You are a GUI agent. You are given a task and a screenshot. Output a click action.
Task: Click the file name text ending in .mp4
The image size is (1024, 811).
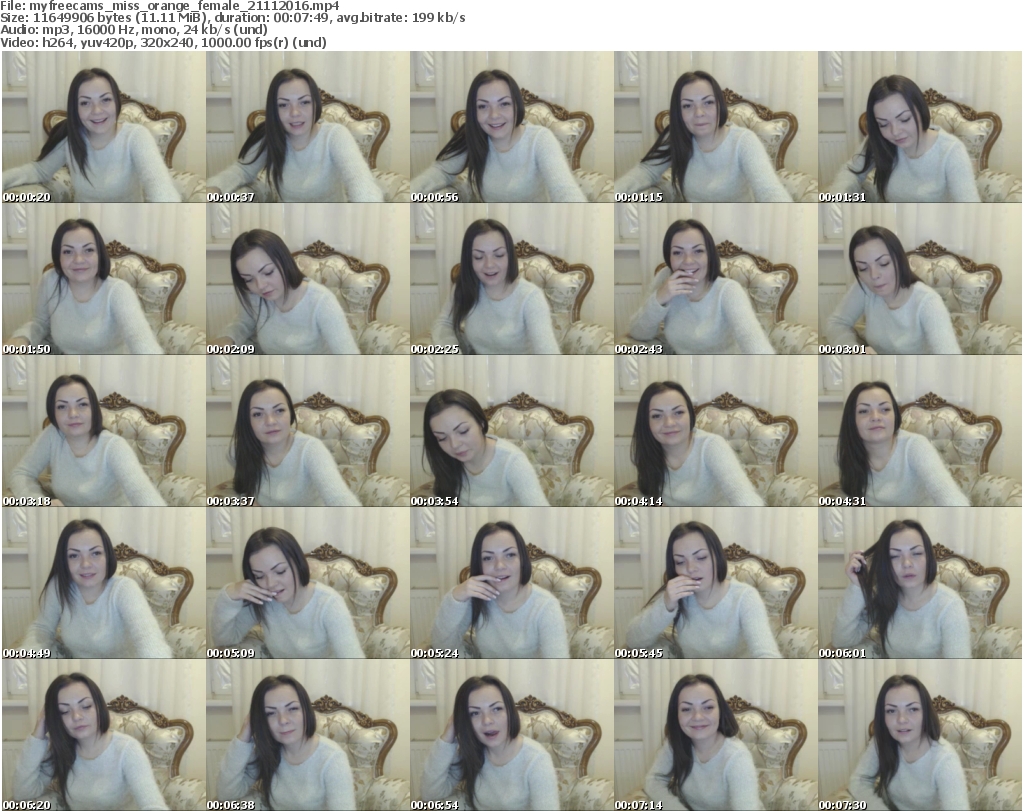click(x=184, y=6)
